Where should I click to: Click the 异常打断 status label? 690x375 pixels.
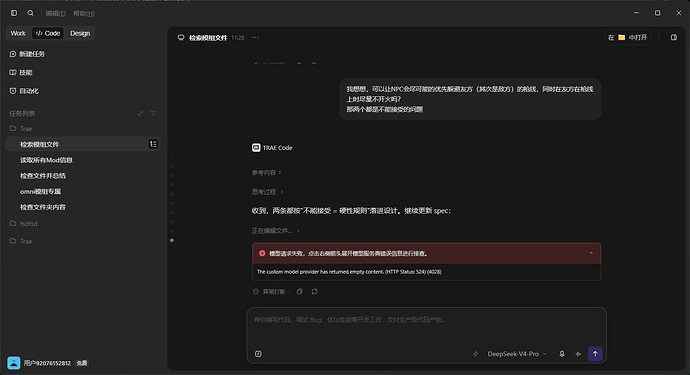coord(274,292)
